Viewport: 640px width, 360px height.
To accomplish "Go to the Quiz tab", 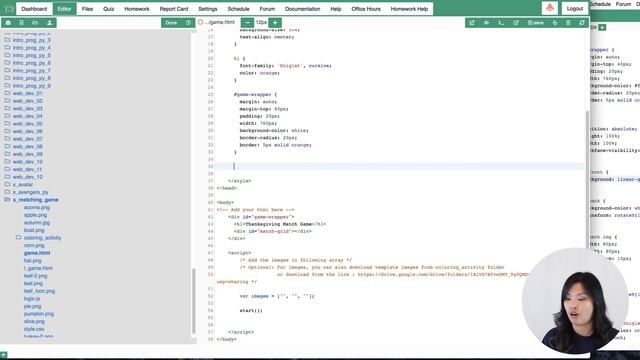I will coord(109,9).
